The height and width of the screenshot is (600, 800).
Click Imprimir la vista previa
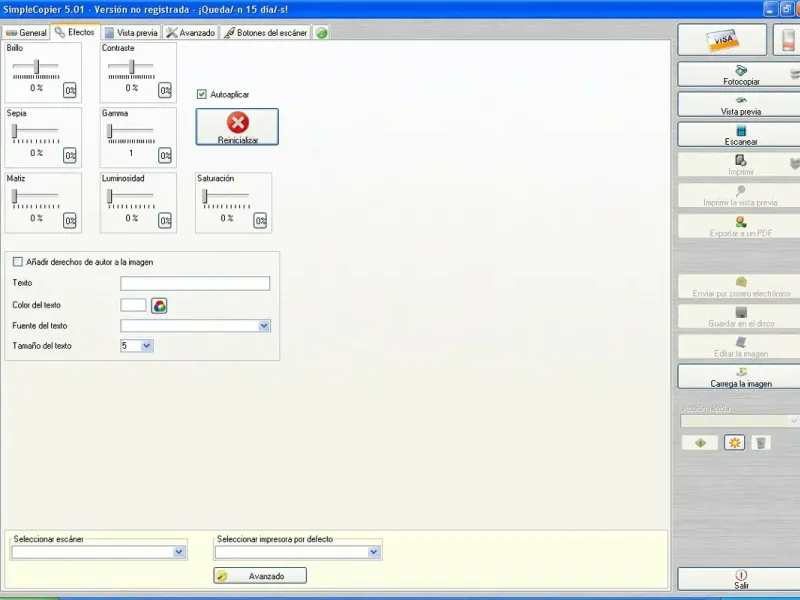[741, 195]
